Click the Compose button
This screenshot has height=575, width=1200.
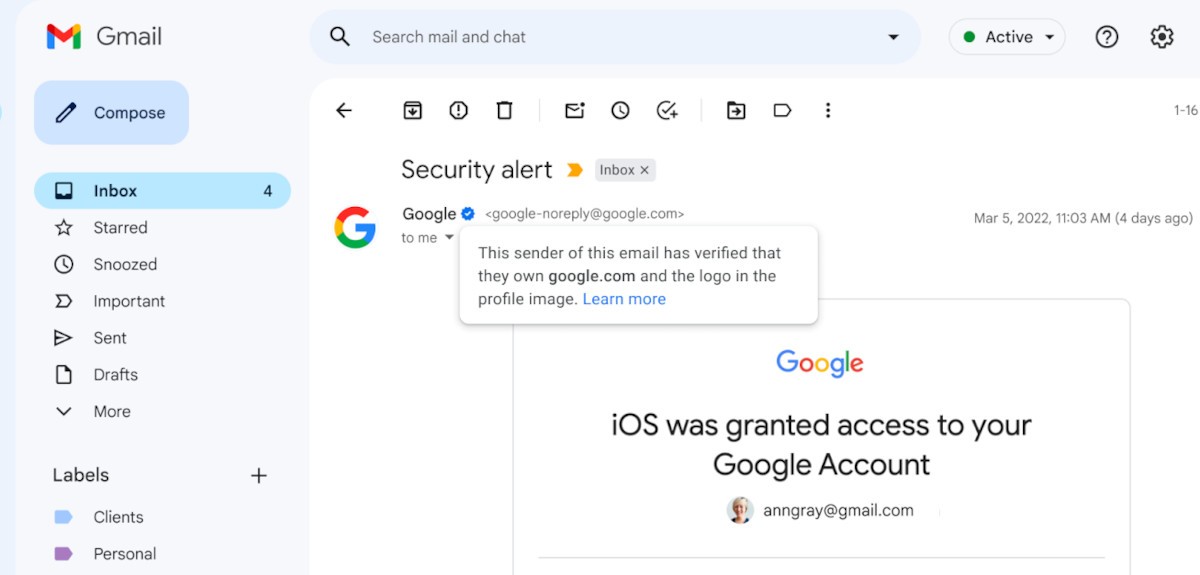tap(111, 113)
